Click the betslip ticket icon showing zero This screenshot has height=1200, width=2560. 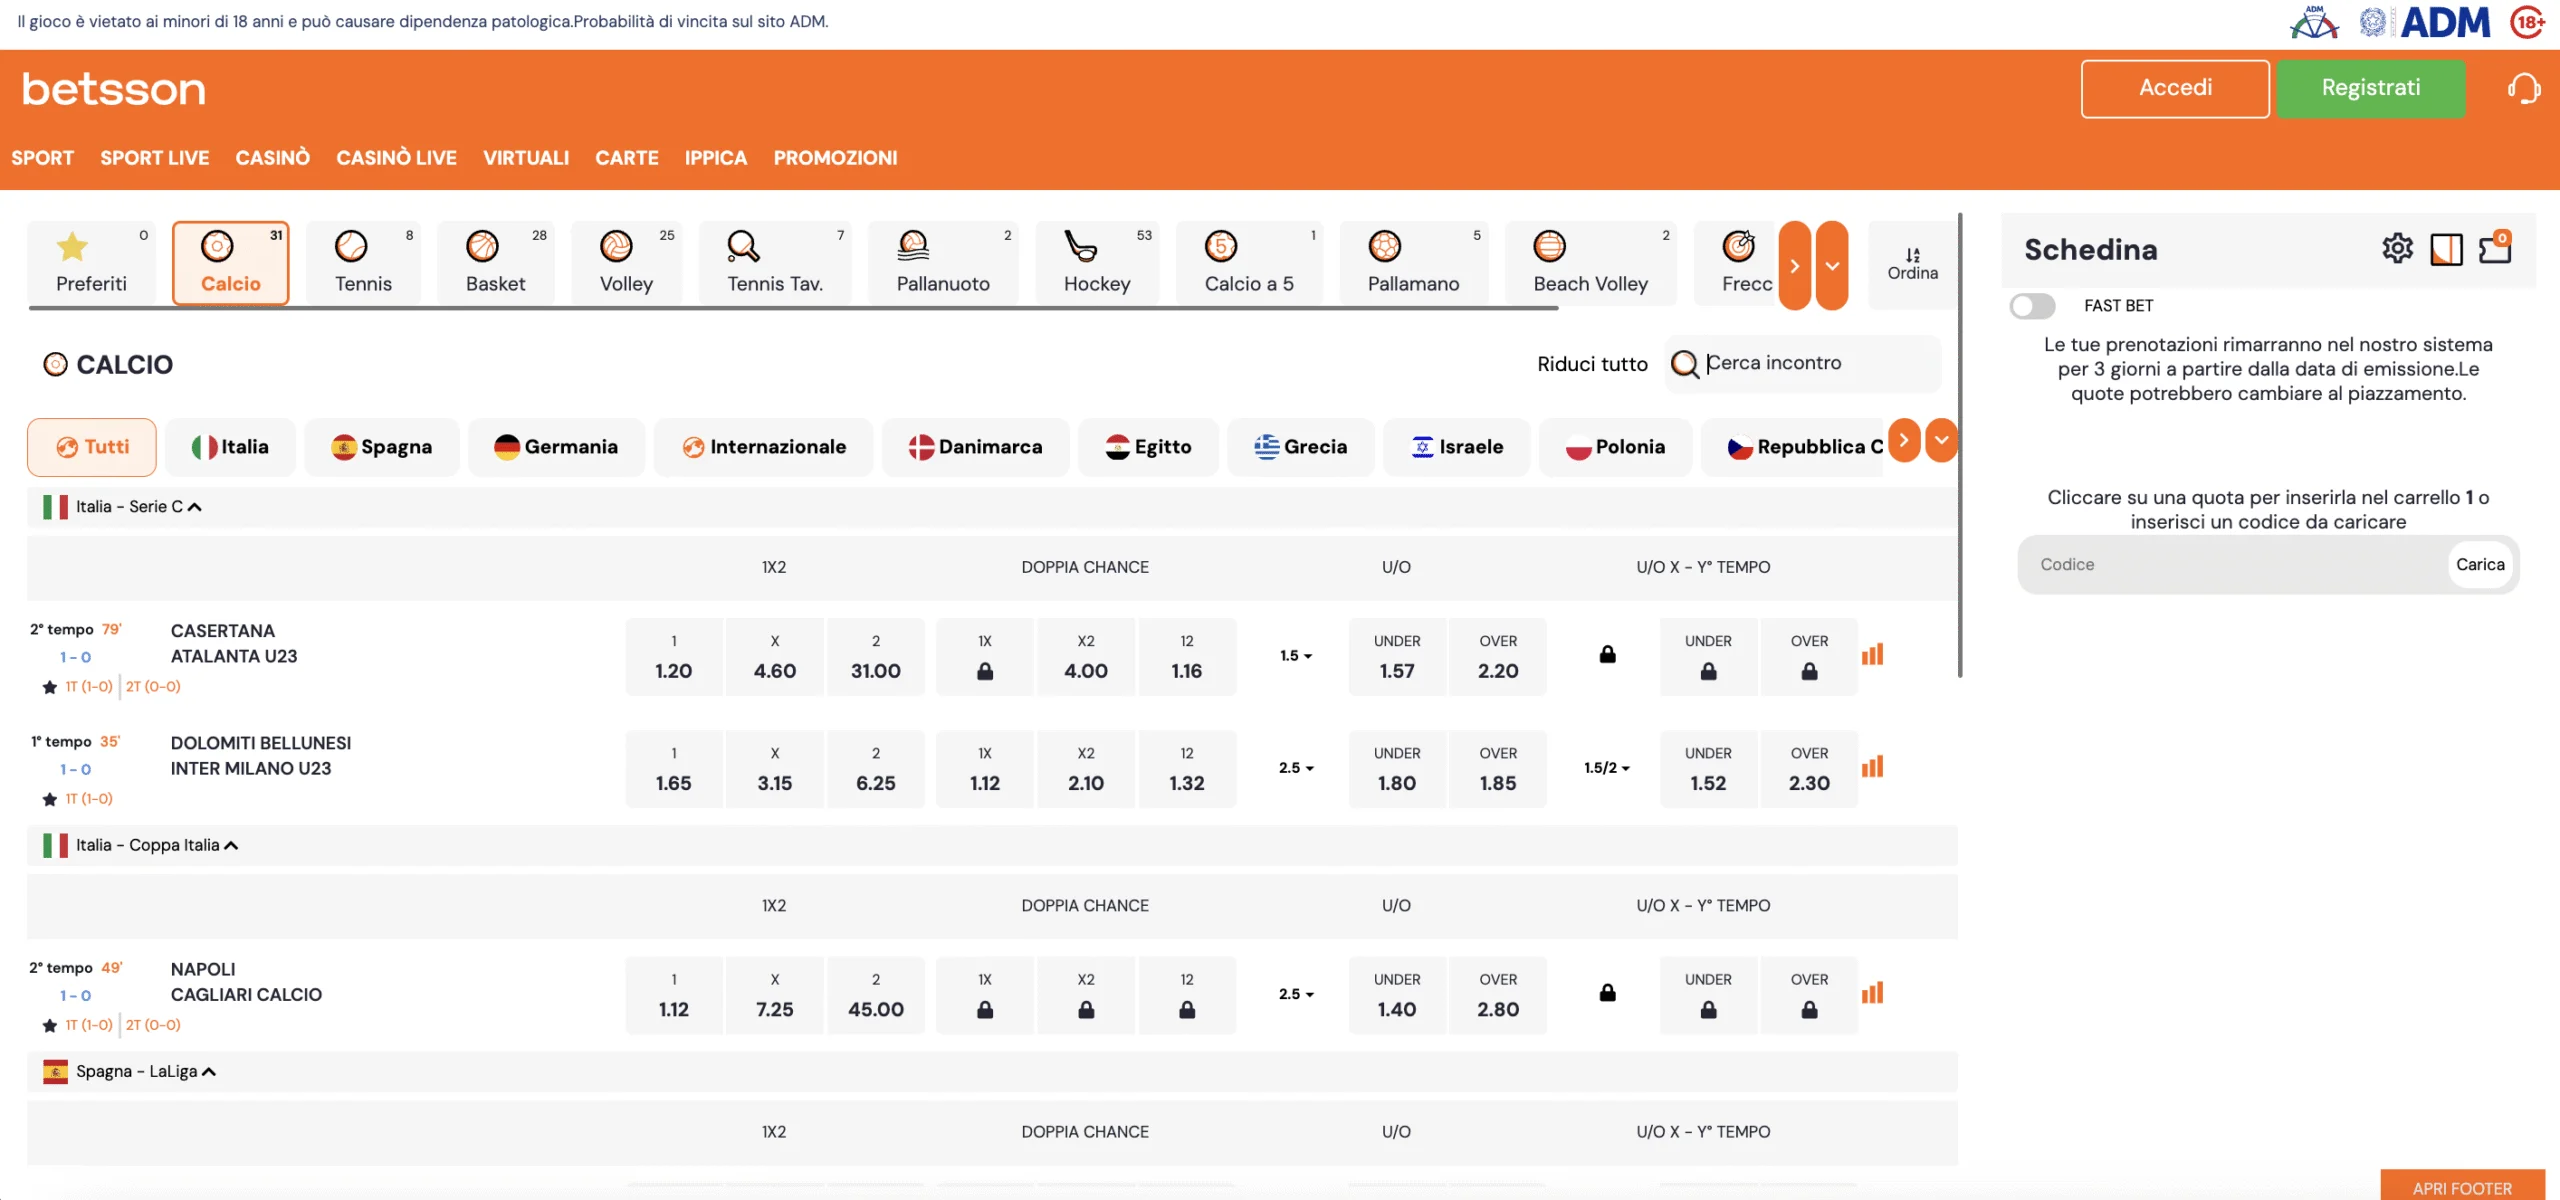tap(2494, 248)
